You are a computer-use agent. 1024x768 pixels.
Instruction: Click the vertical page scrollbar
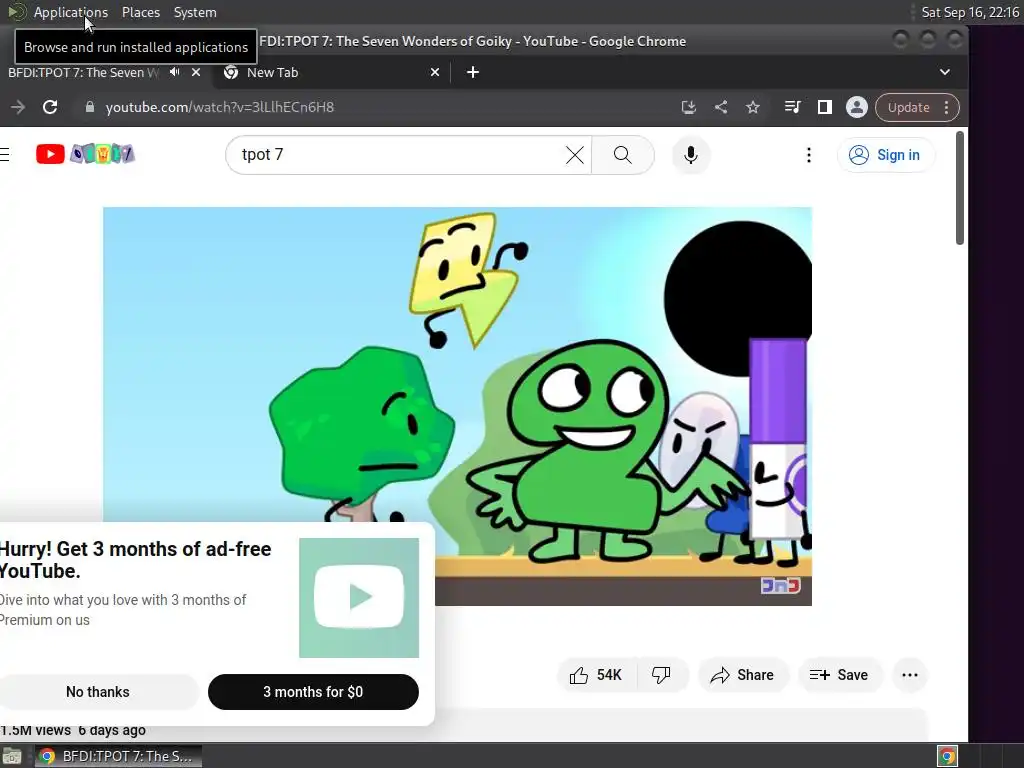click(x=959, y=188)
